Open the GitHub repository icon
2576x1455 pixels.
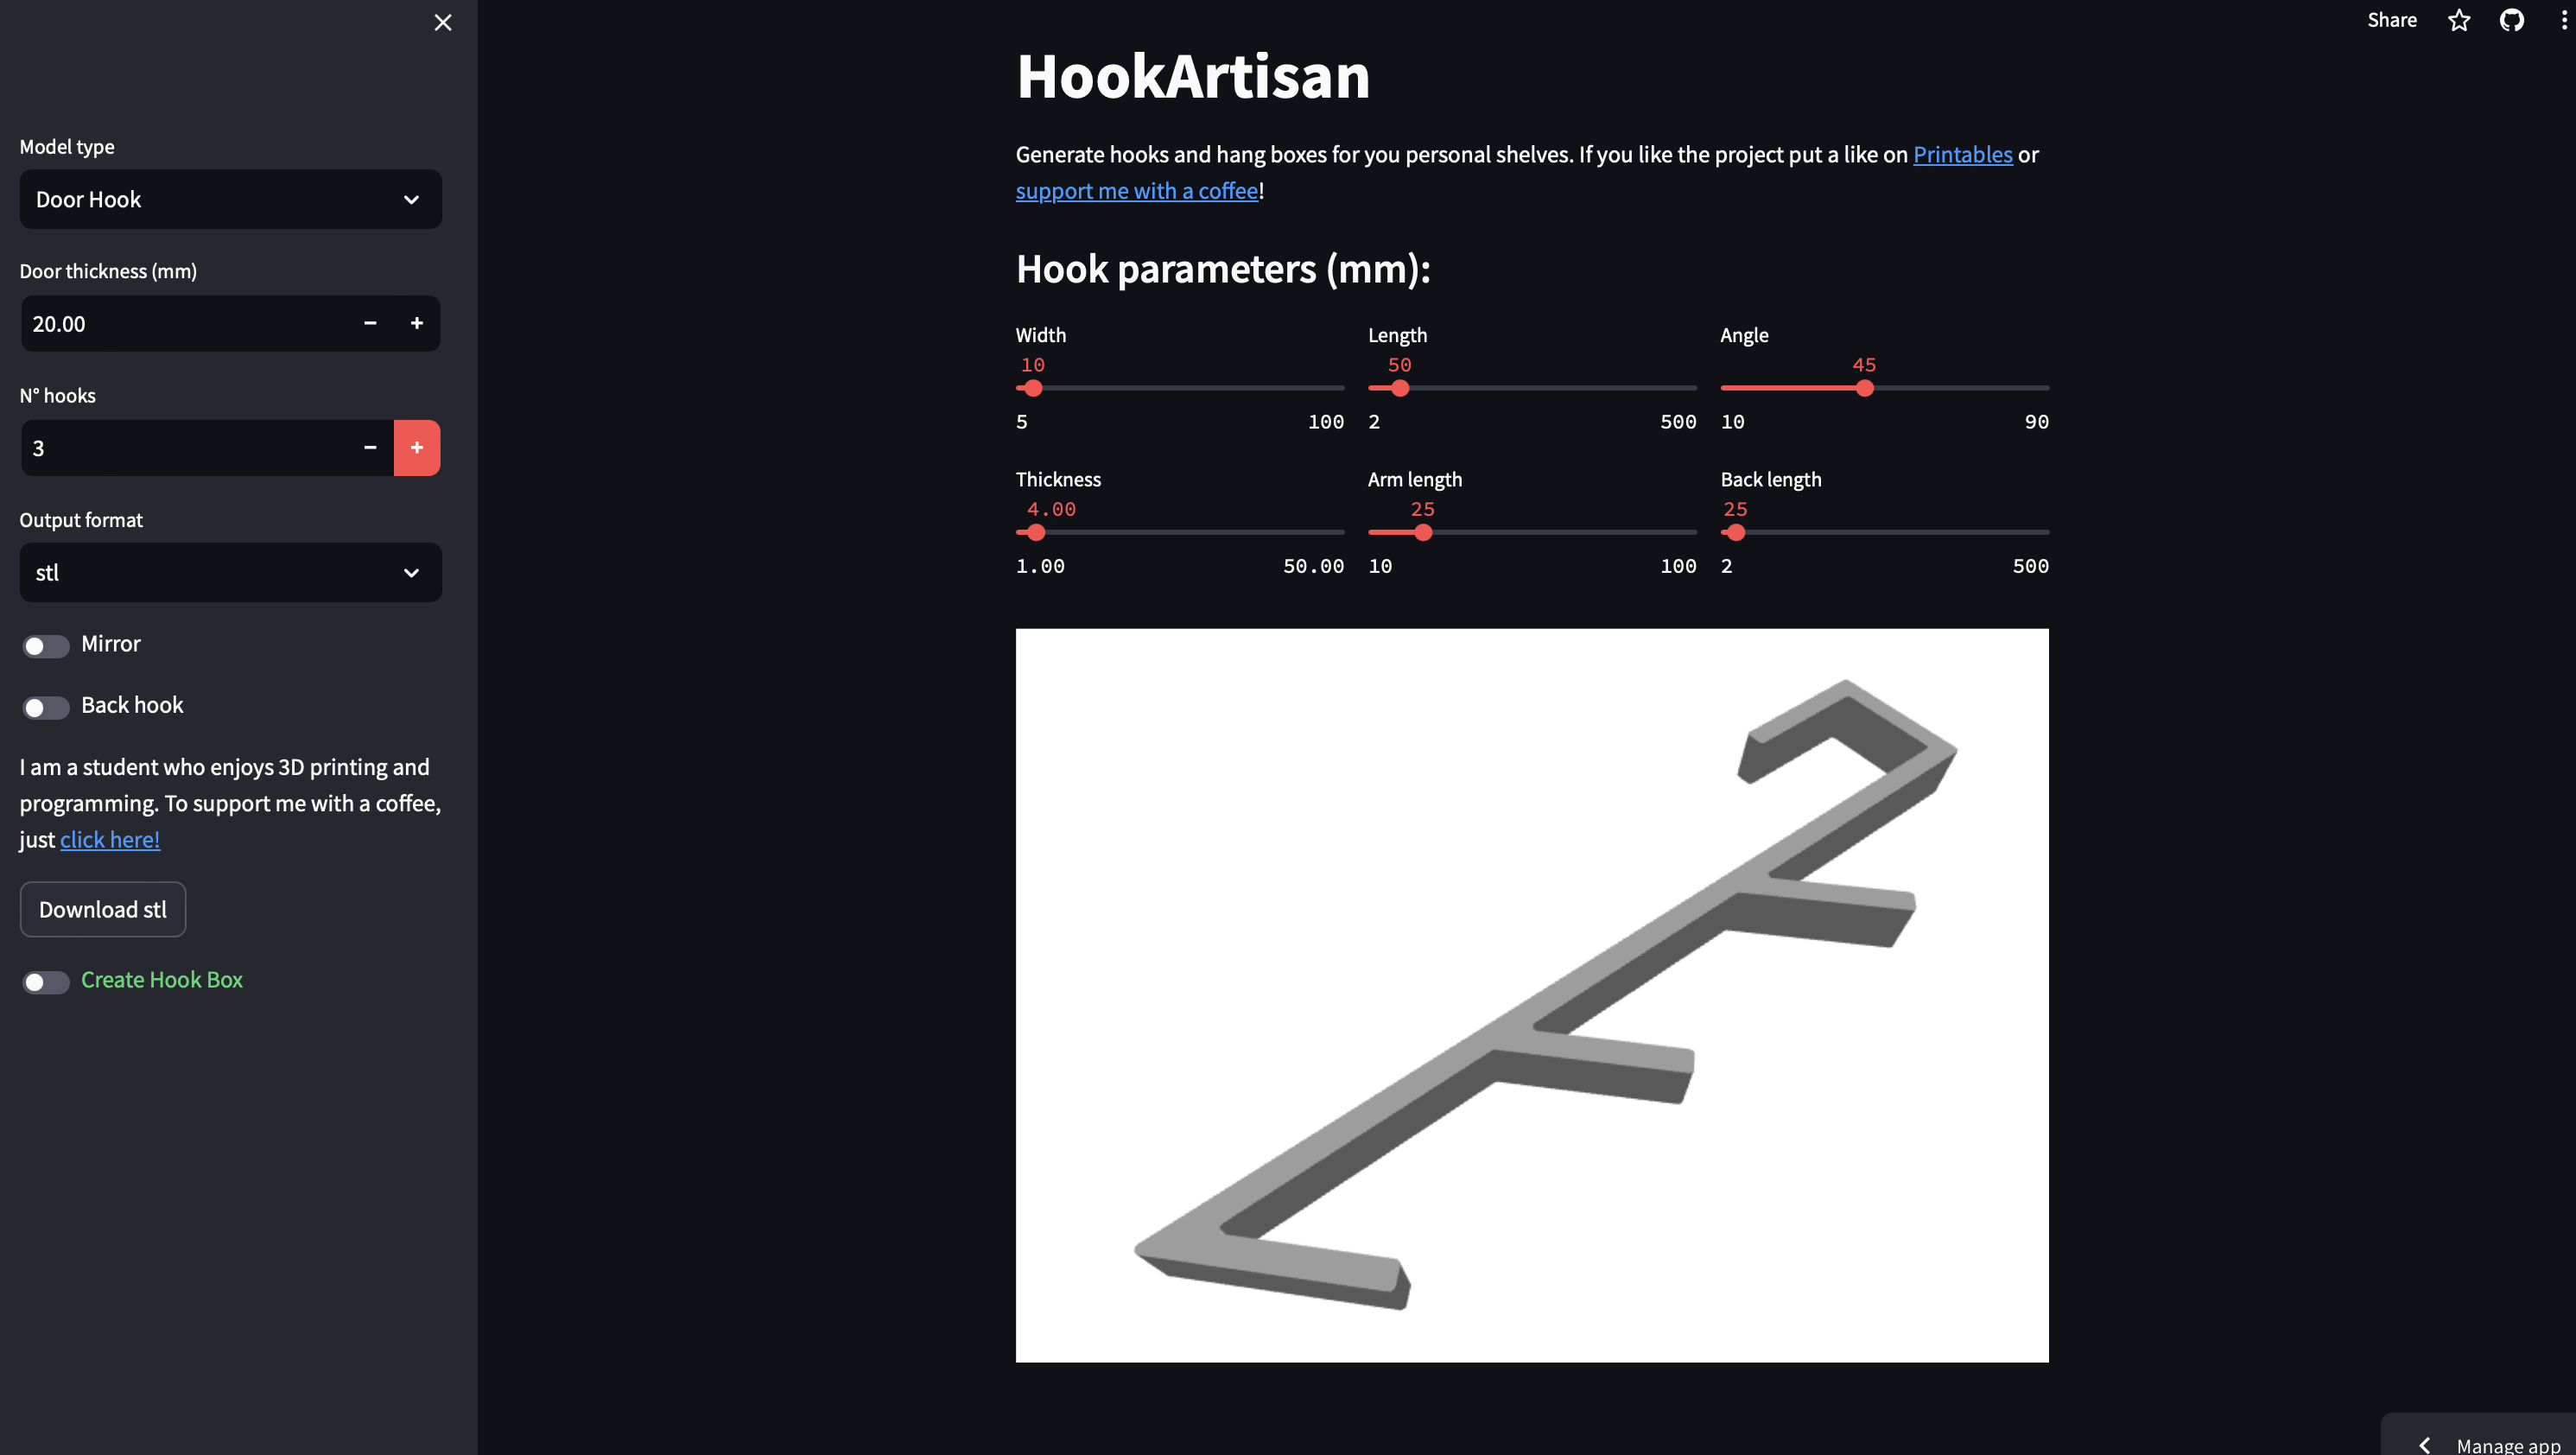(2511, 20)
